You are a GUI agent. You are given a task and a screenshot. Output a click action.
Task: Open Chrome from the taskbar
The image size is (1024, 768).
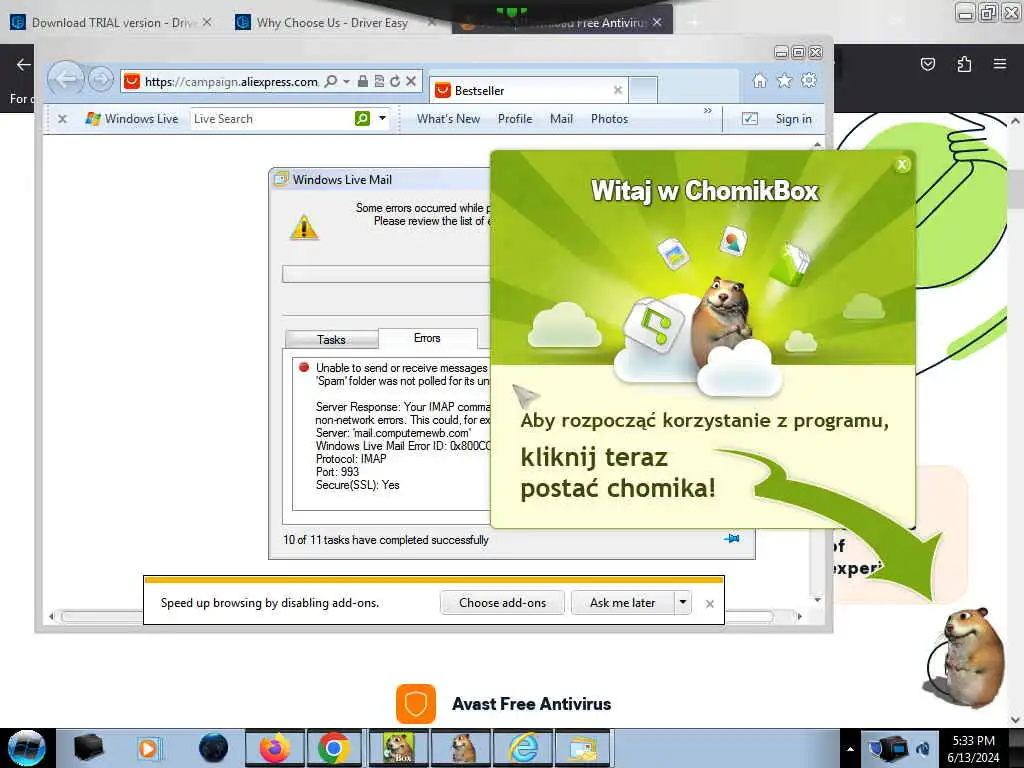(334, 748)
